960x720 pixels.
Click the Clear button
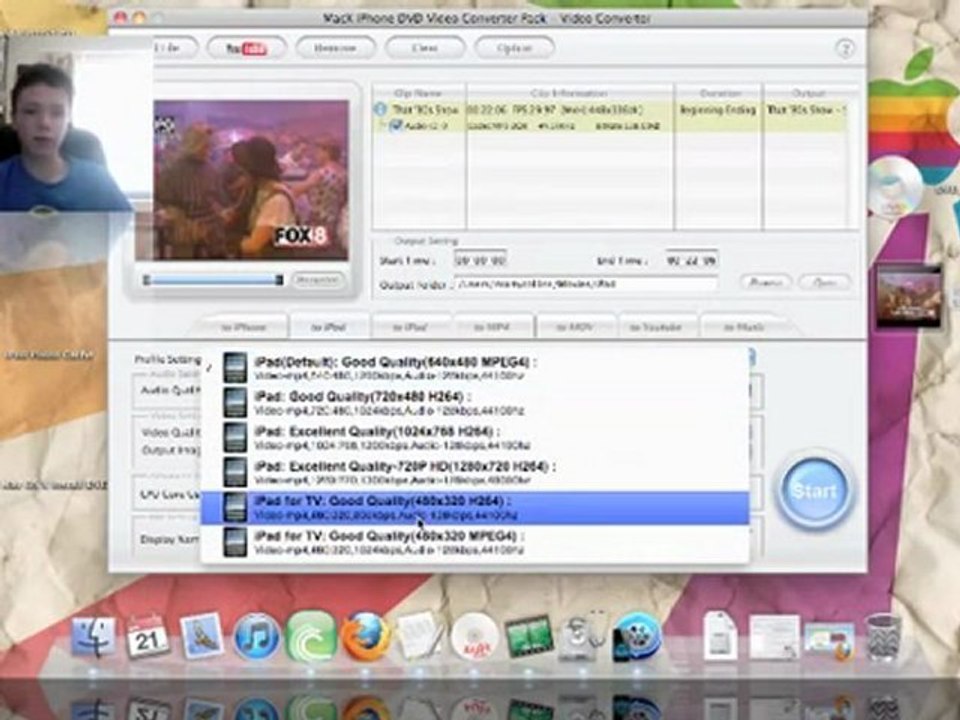(424, 48)
